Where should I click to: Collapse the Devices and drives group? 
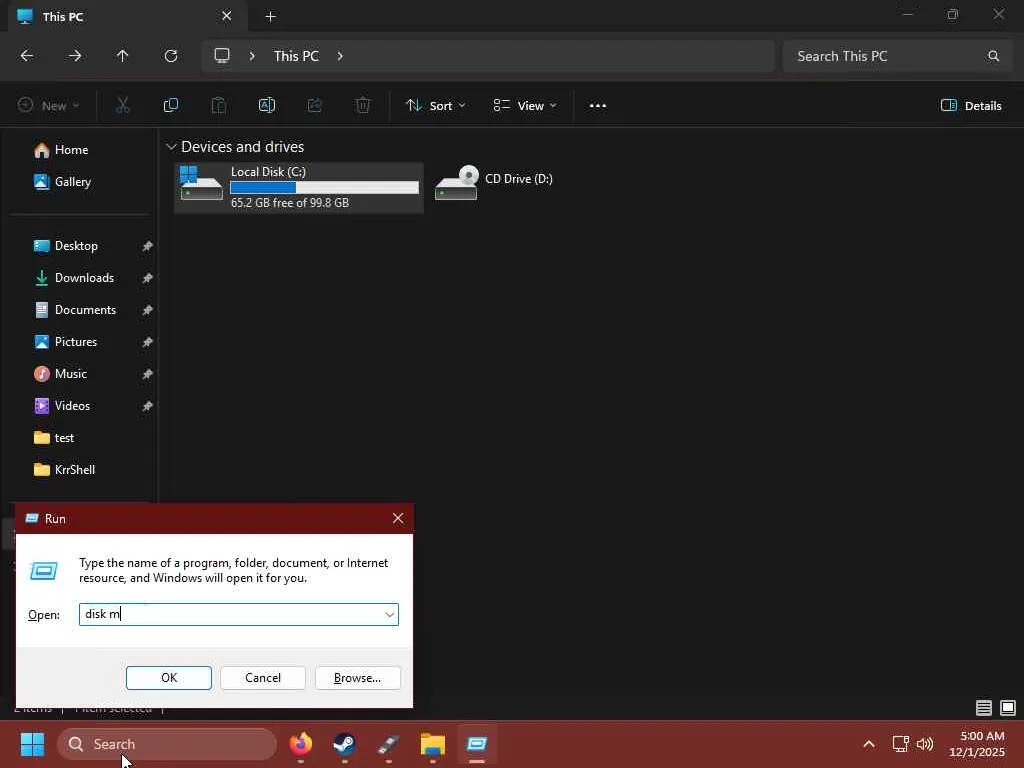tap(171, 147)
